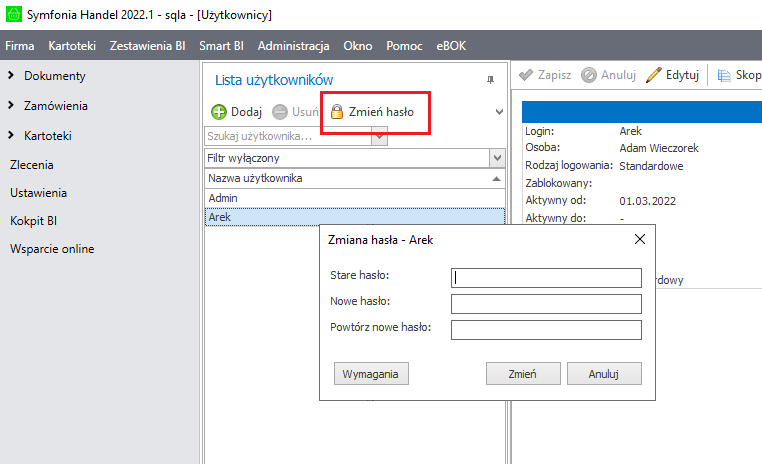Expand the Dokumenty sidebar section
Screen dimensions: 762x464
pyautogui.click(x=11, y=76)
